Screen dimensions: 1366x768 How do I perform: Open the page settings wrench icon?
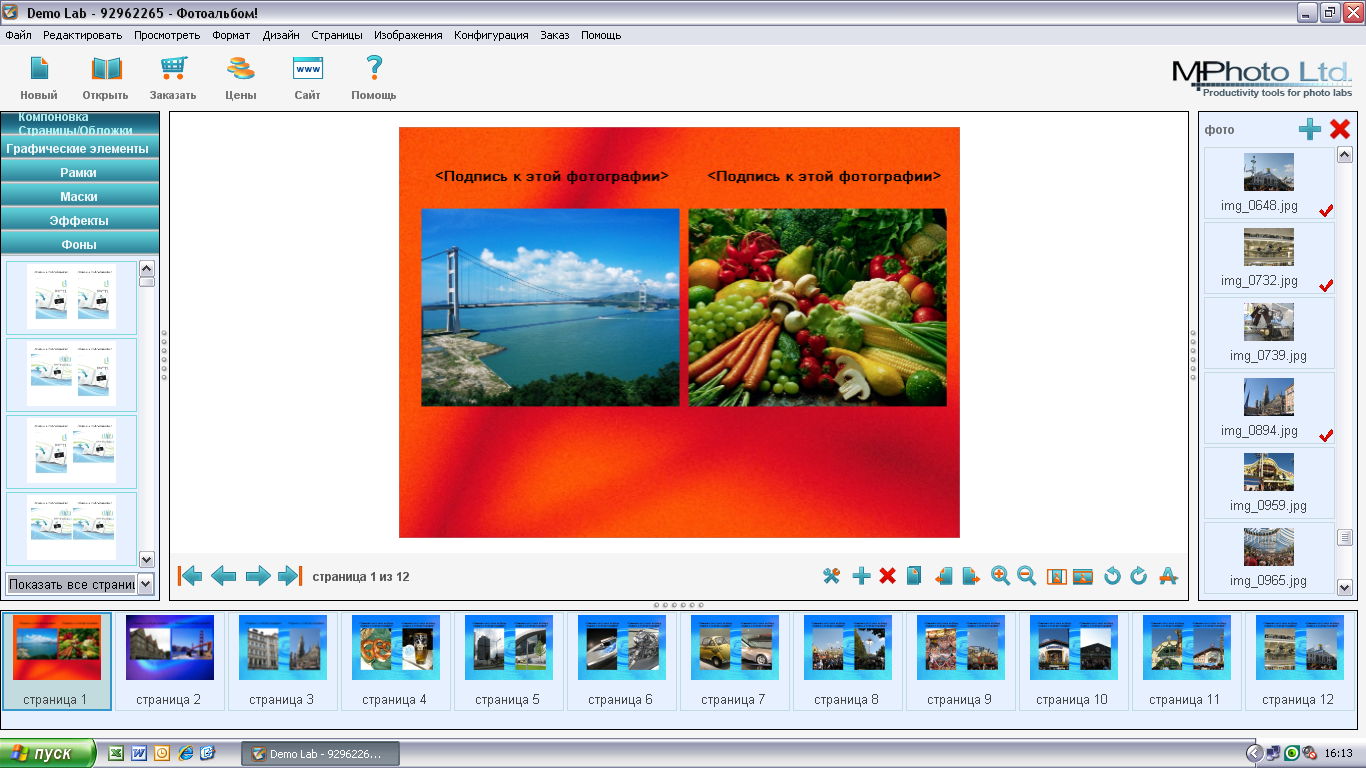pos(831,576)
